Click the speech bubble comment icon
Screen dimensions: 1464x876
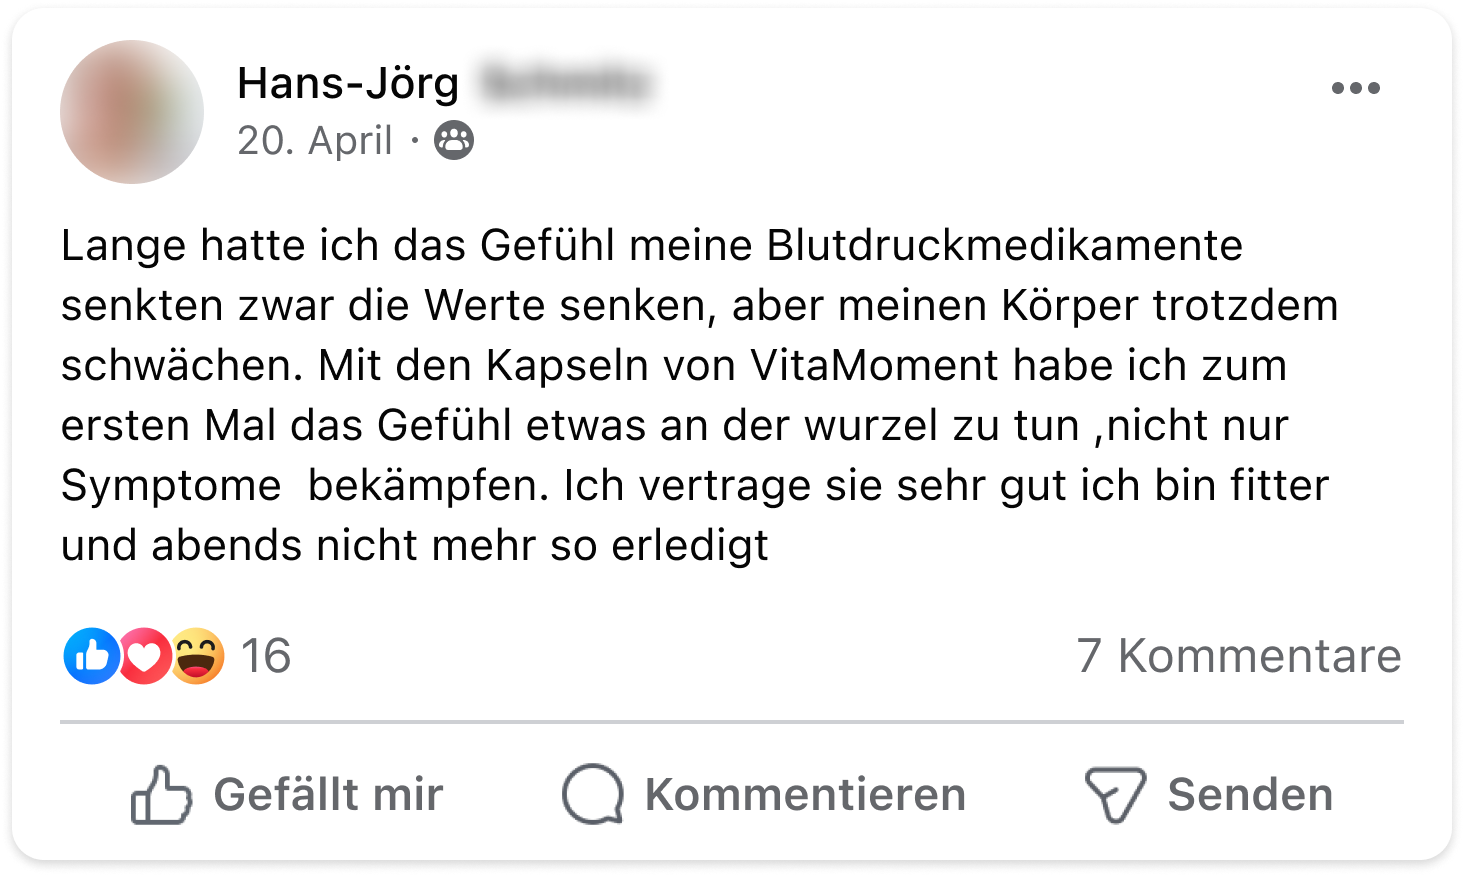(592, 795)
